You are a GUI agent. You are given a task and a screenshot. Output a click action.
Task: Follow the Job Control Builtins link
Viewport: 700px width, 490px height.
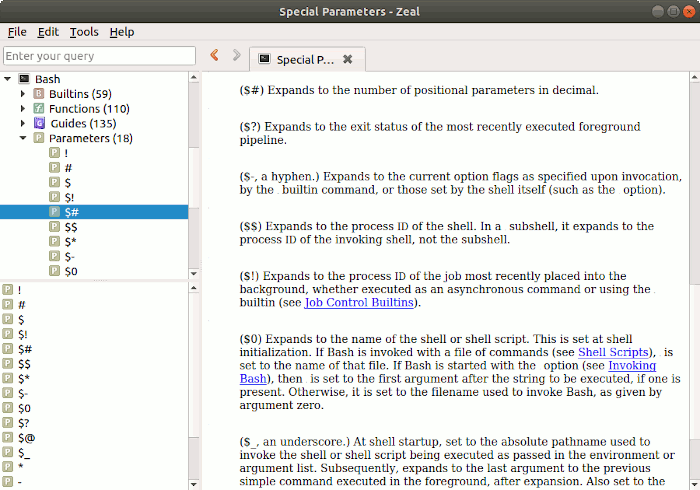[359, 302]
